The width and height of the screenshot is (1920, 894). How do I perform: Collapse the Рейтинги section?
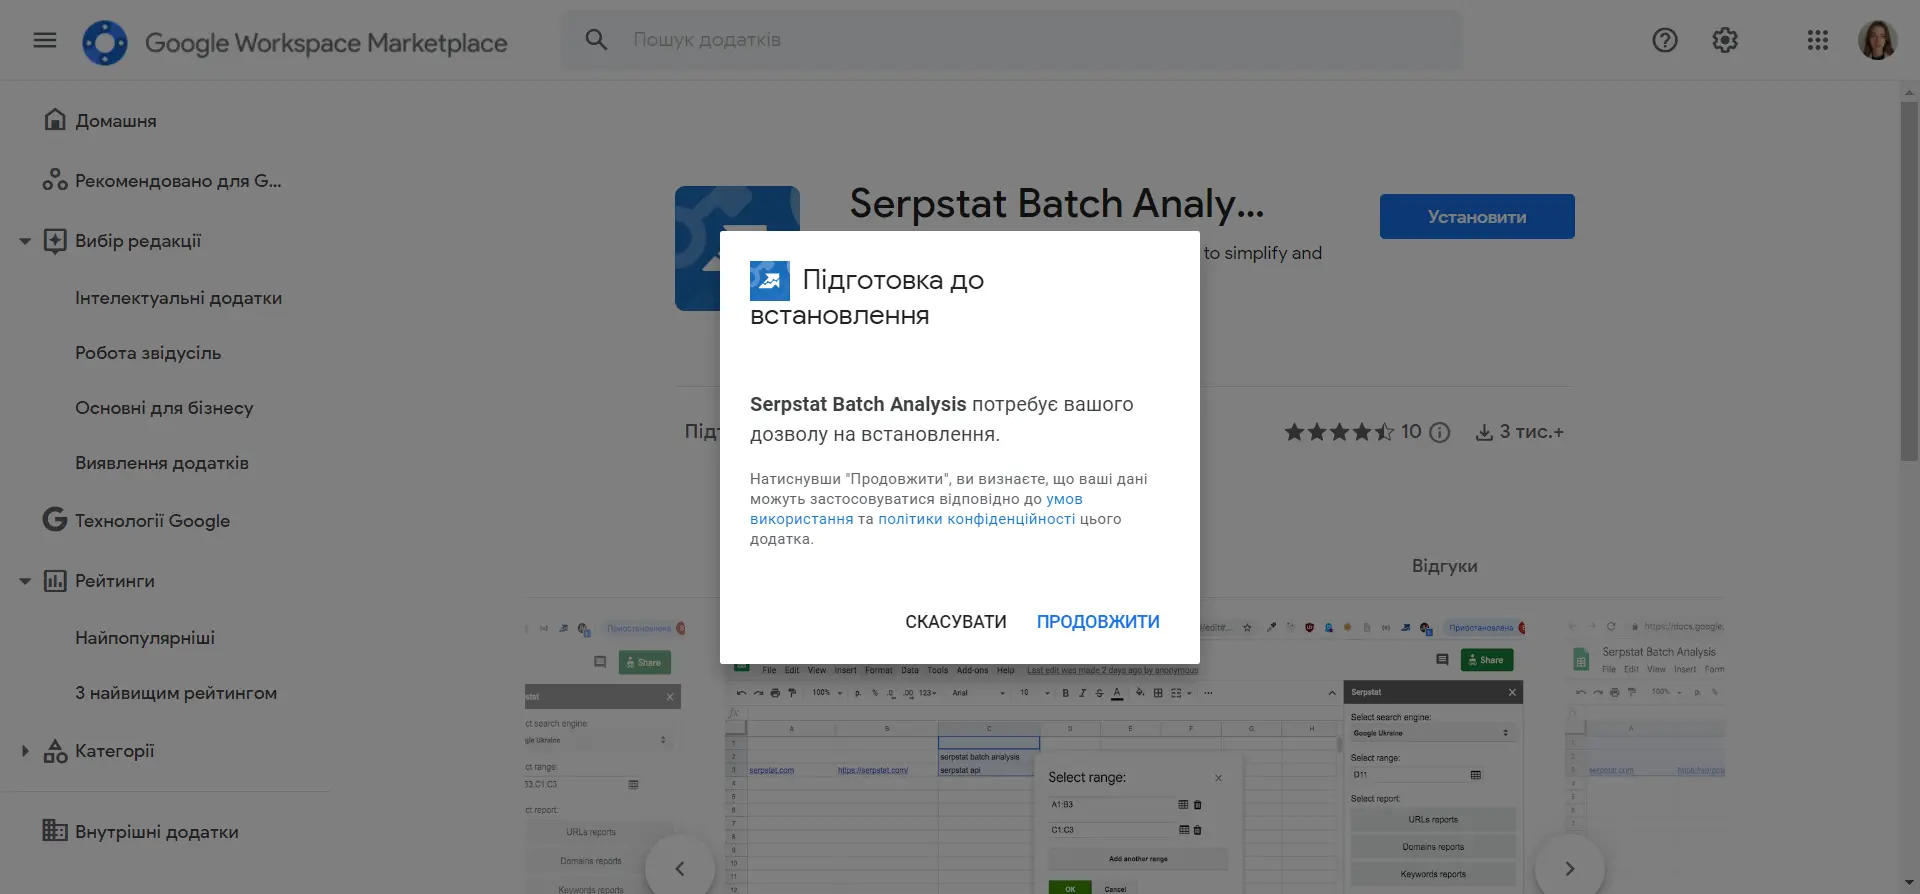point(25,581)
